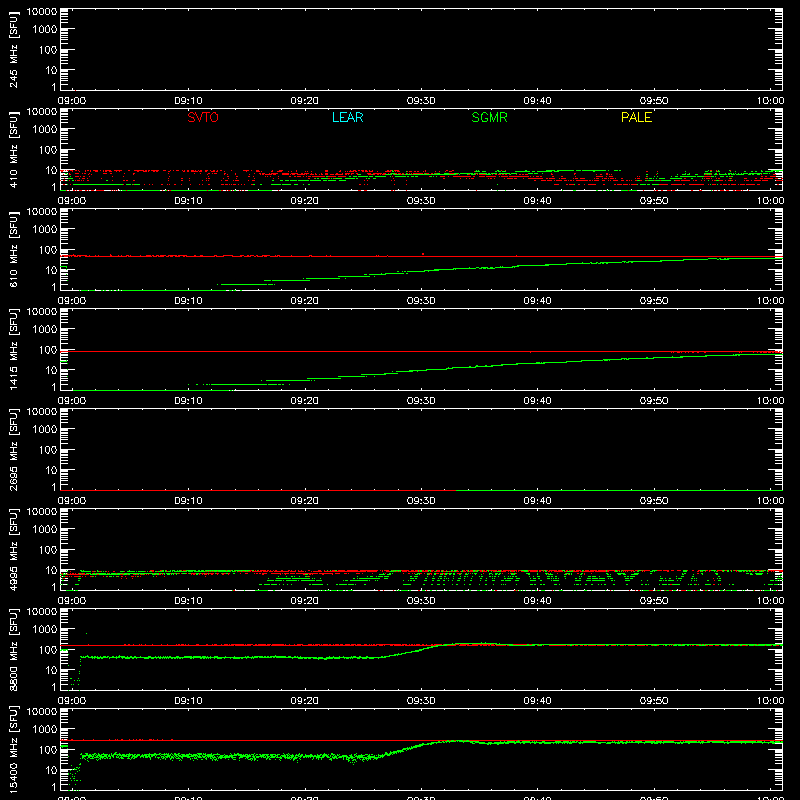The height and width of the screenshot is (800, 800).
Task: Click the 09:50 time label under 610 MHz panel
Action: [x=654, y=301]
